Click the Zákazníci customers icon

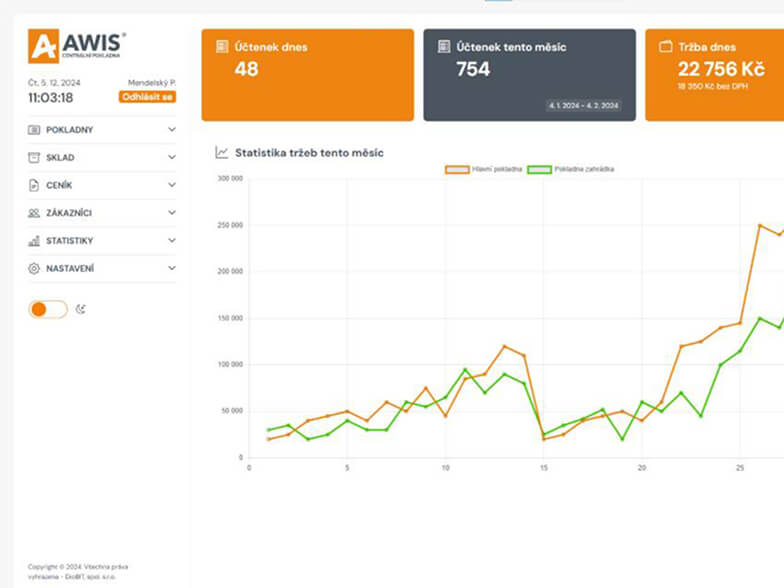click(x=34, y=213)
